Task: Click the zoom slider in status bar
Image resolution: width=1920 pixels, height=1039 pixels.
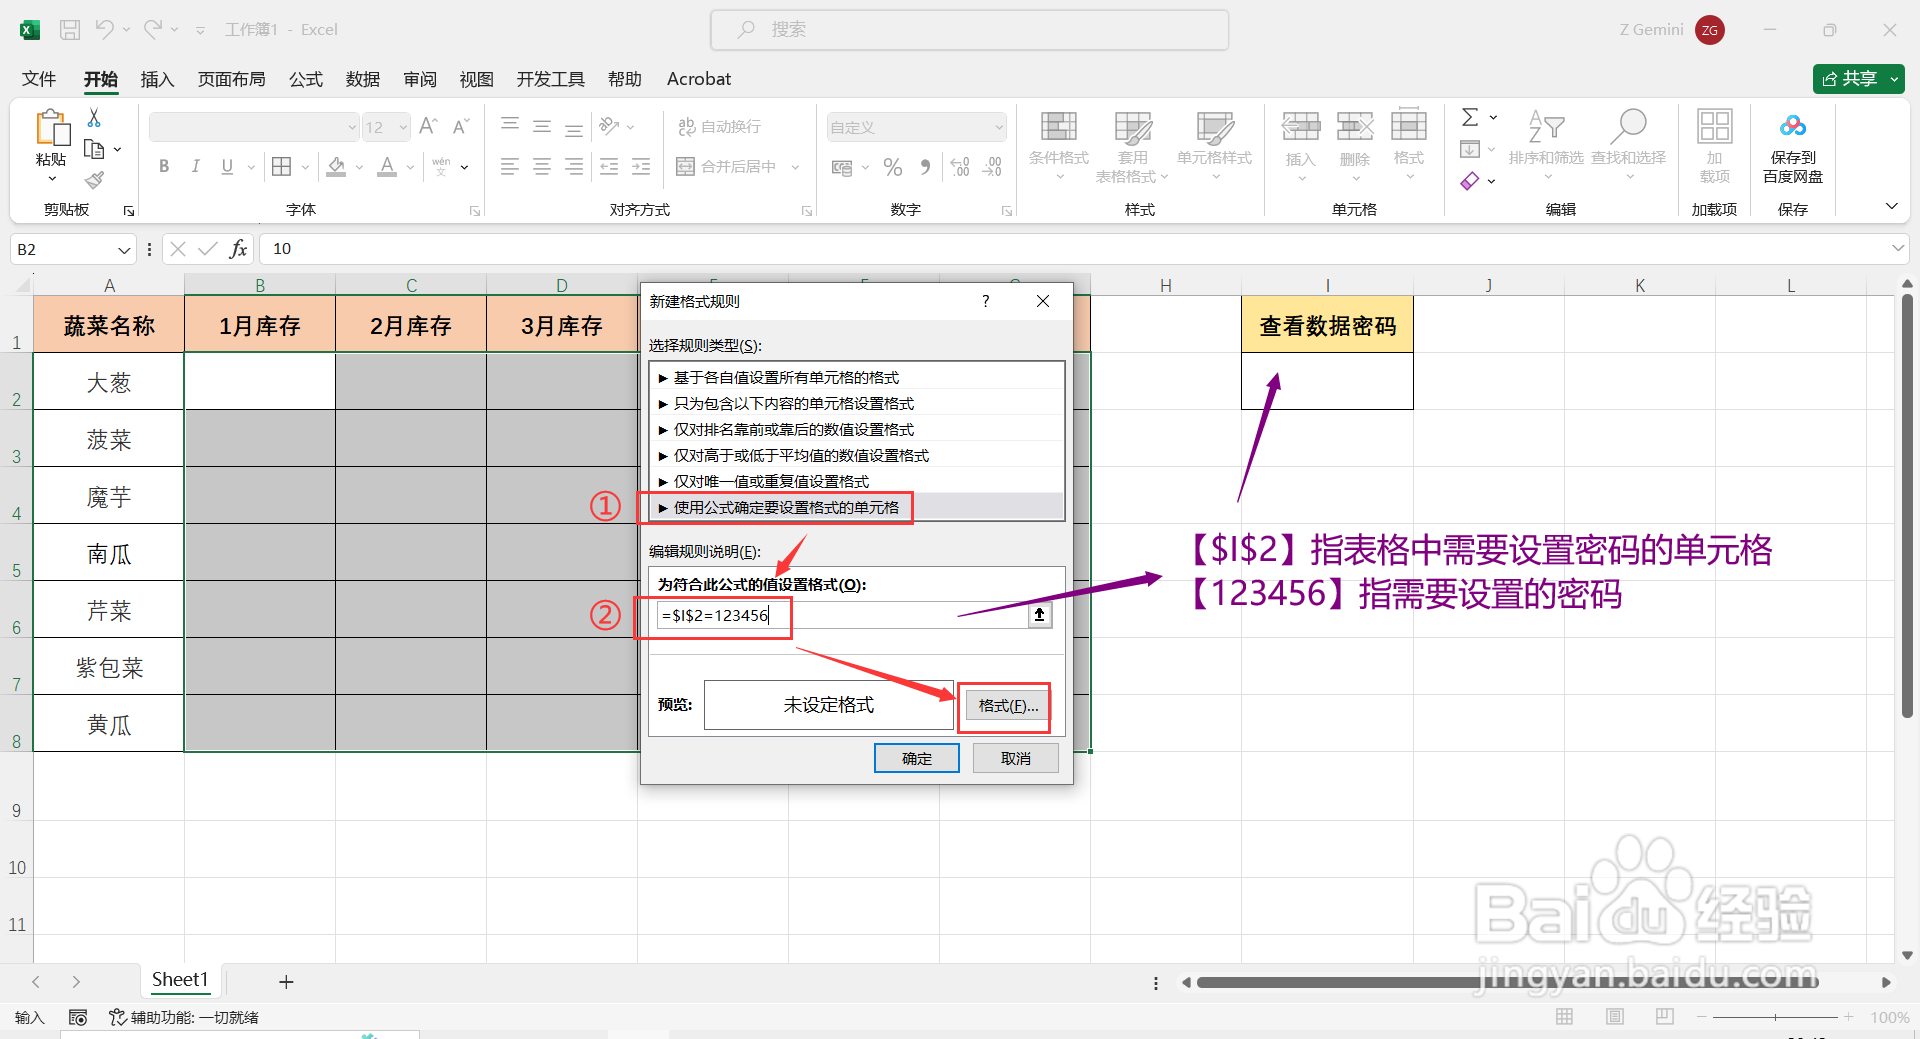Action: 1775,1017
